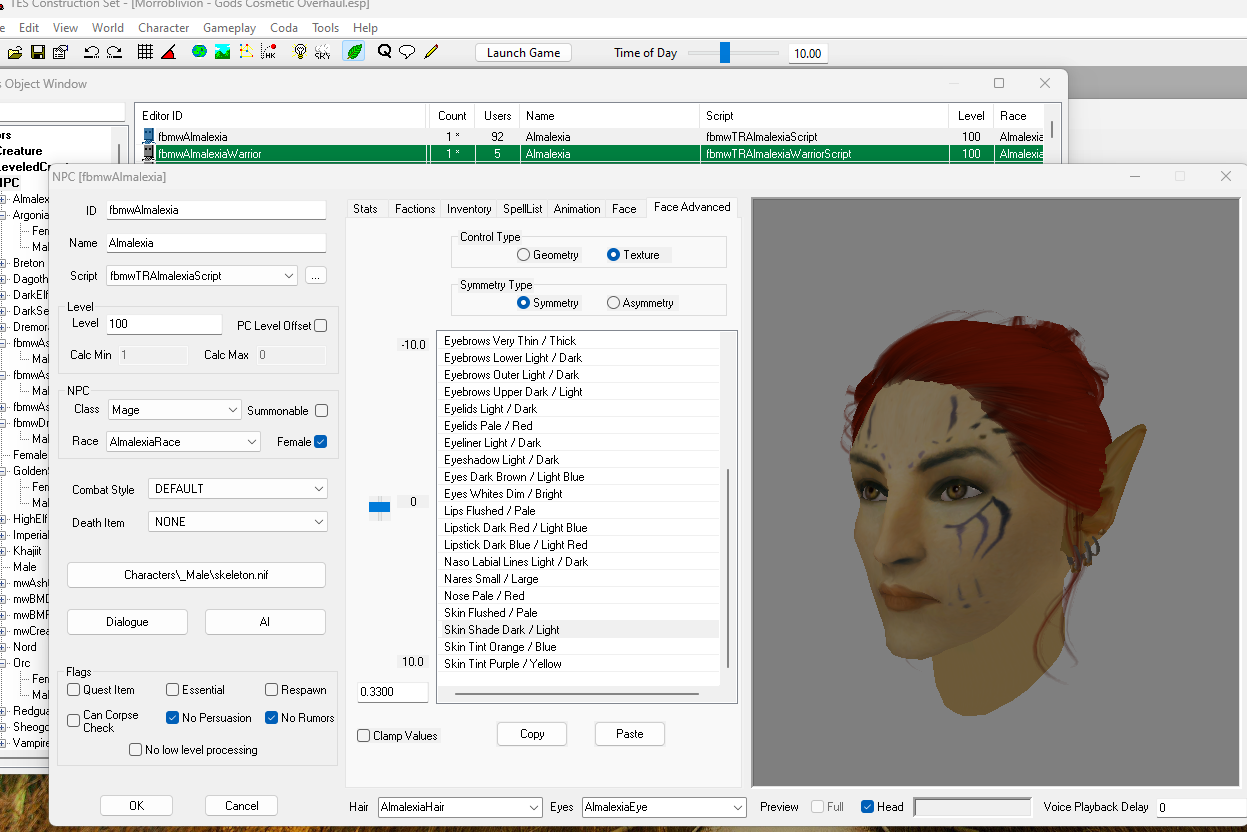1247x832 pixels.
Task: Toggle the green leaf icon
Action: click(354, 52)
